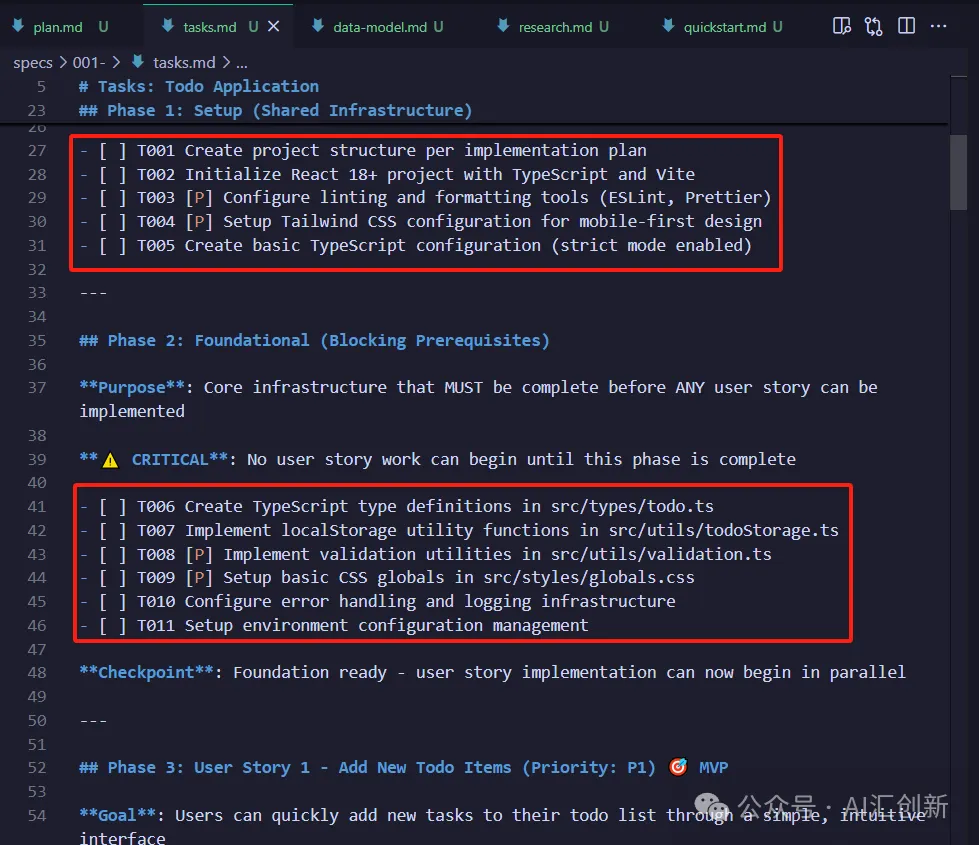Click the open changes compare icon
The width and height of the screenshot is (979, 845).
coord(874,27)
